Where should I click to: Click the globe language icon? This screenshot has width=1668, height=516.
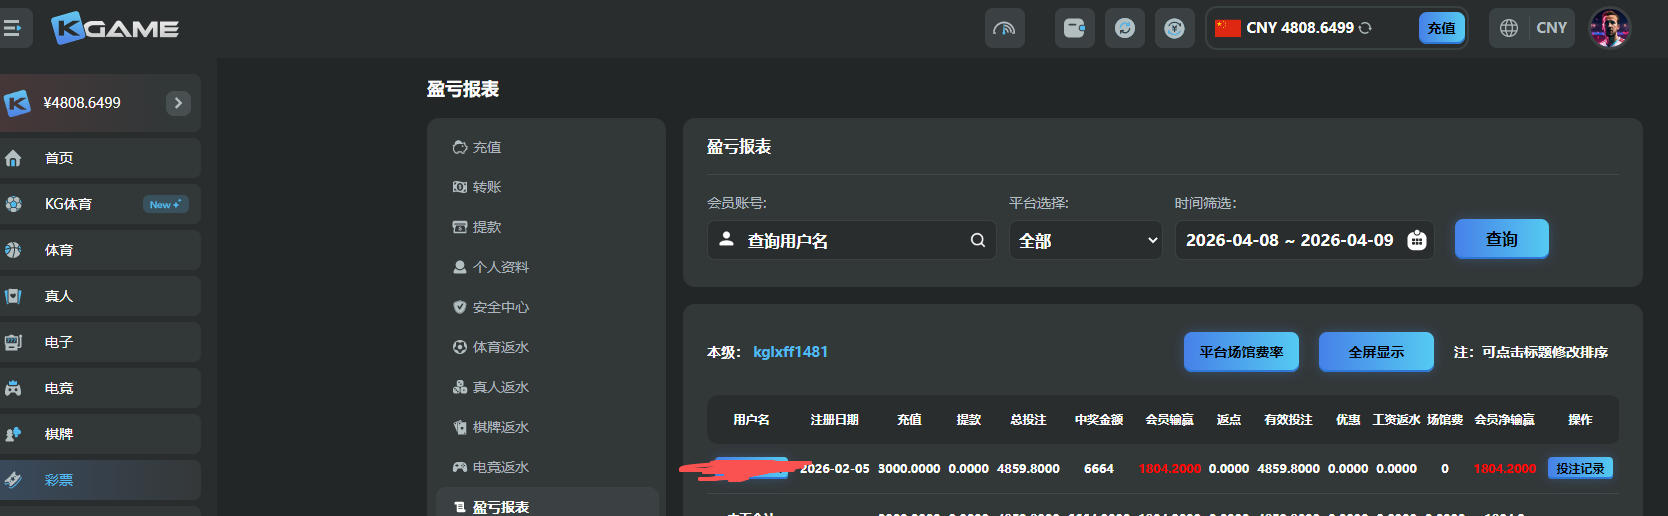[1509, 28]
